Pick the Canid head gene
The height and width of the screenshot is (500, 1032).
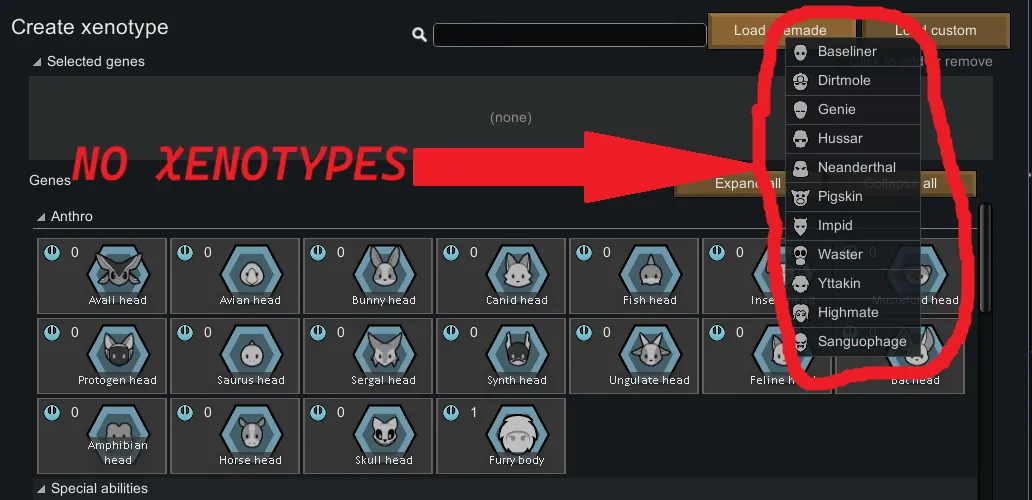pos(501,276)
